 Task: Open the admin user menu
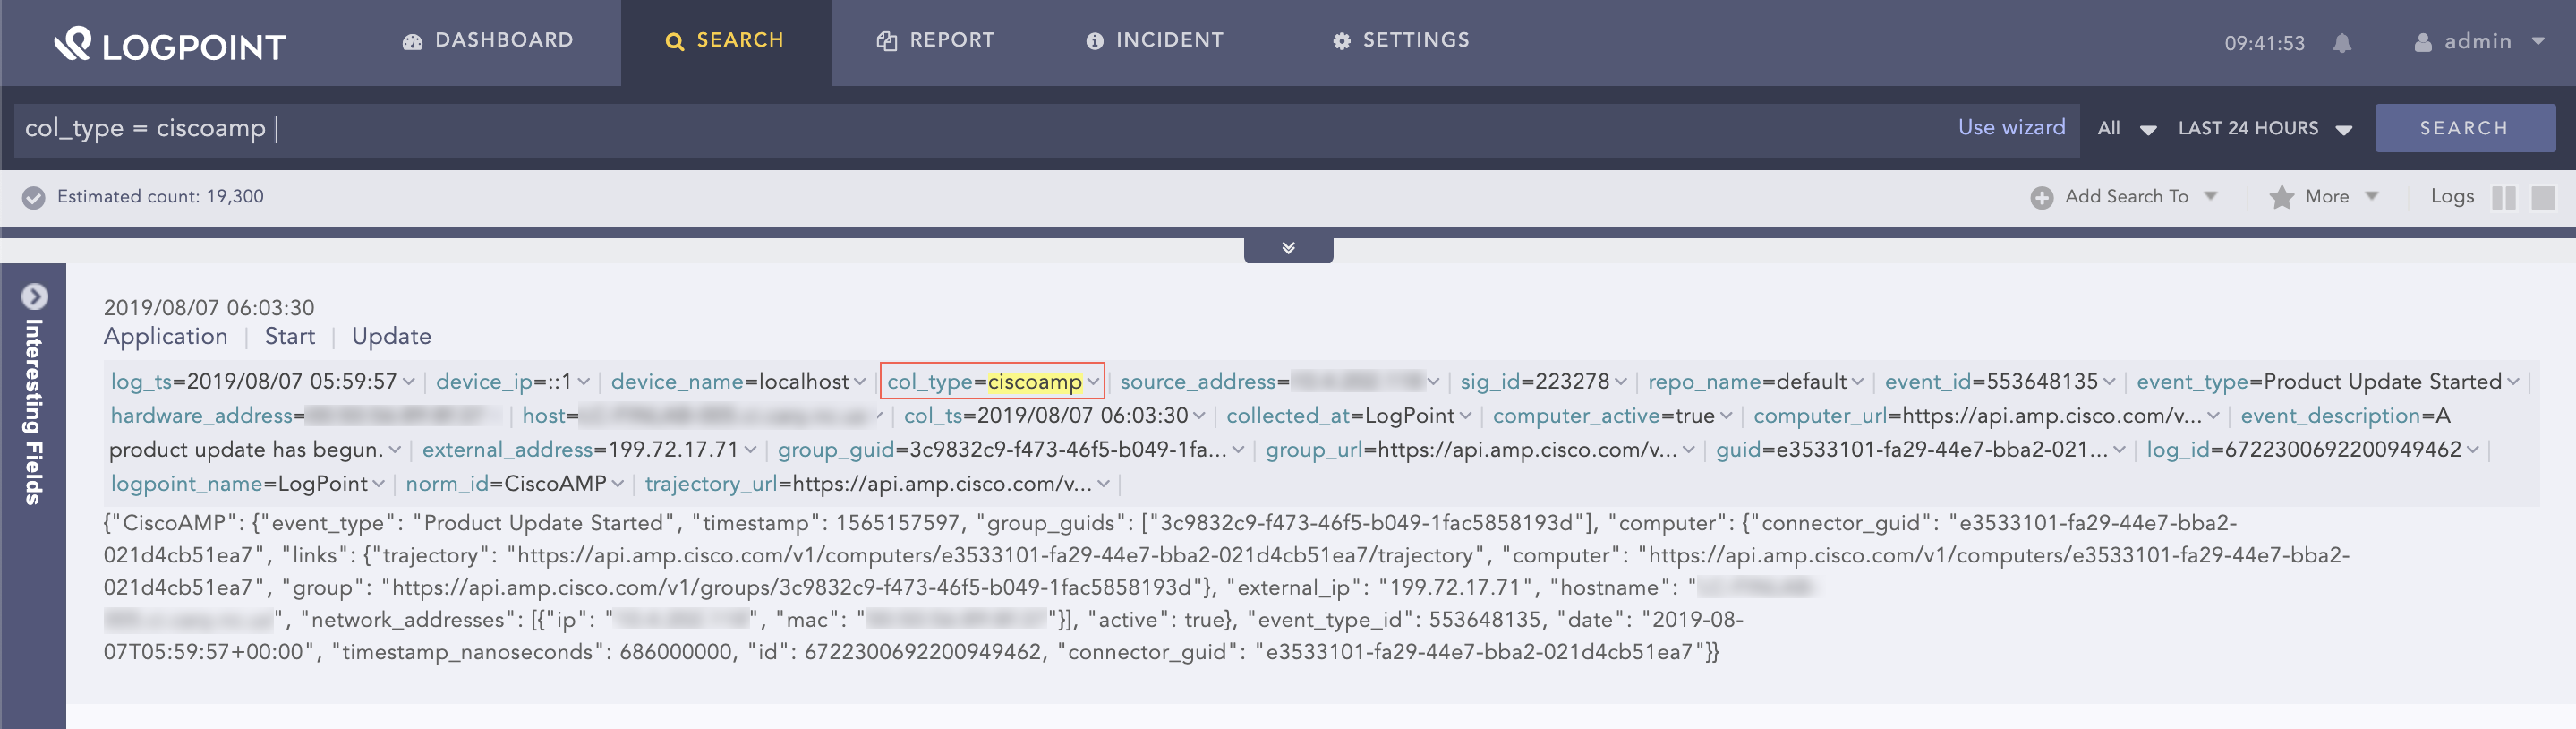tap(2480, 42)
